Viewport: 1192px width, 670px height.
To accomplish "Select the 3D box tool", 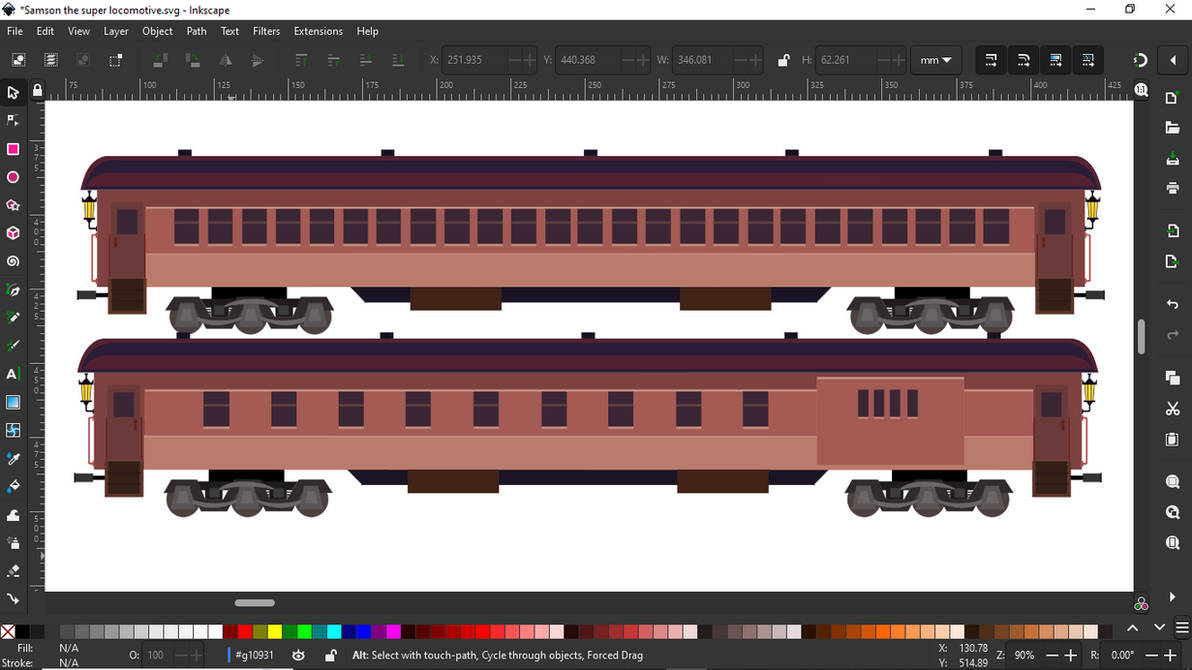I will [13, 233].
